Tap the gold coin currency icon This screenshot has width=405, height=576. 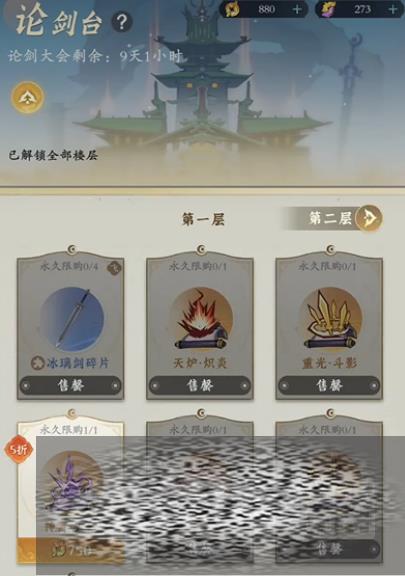[x=233, y=9]
